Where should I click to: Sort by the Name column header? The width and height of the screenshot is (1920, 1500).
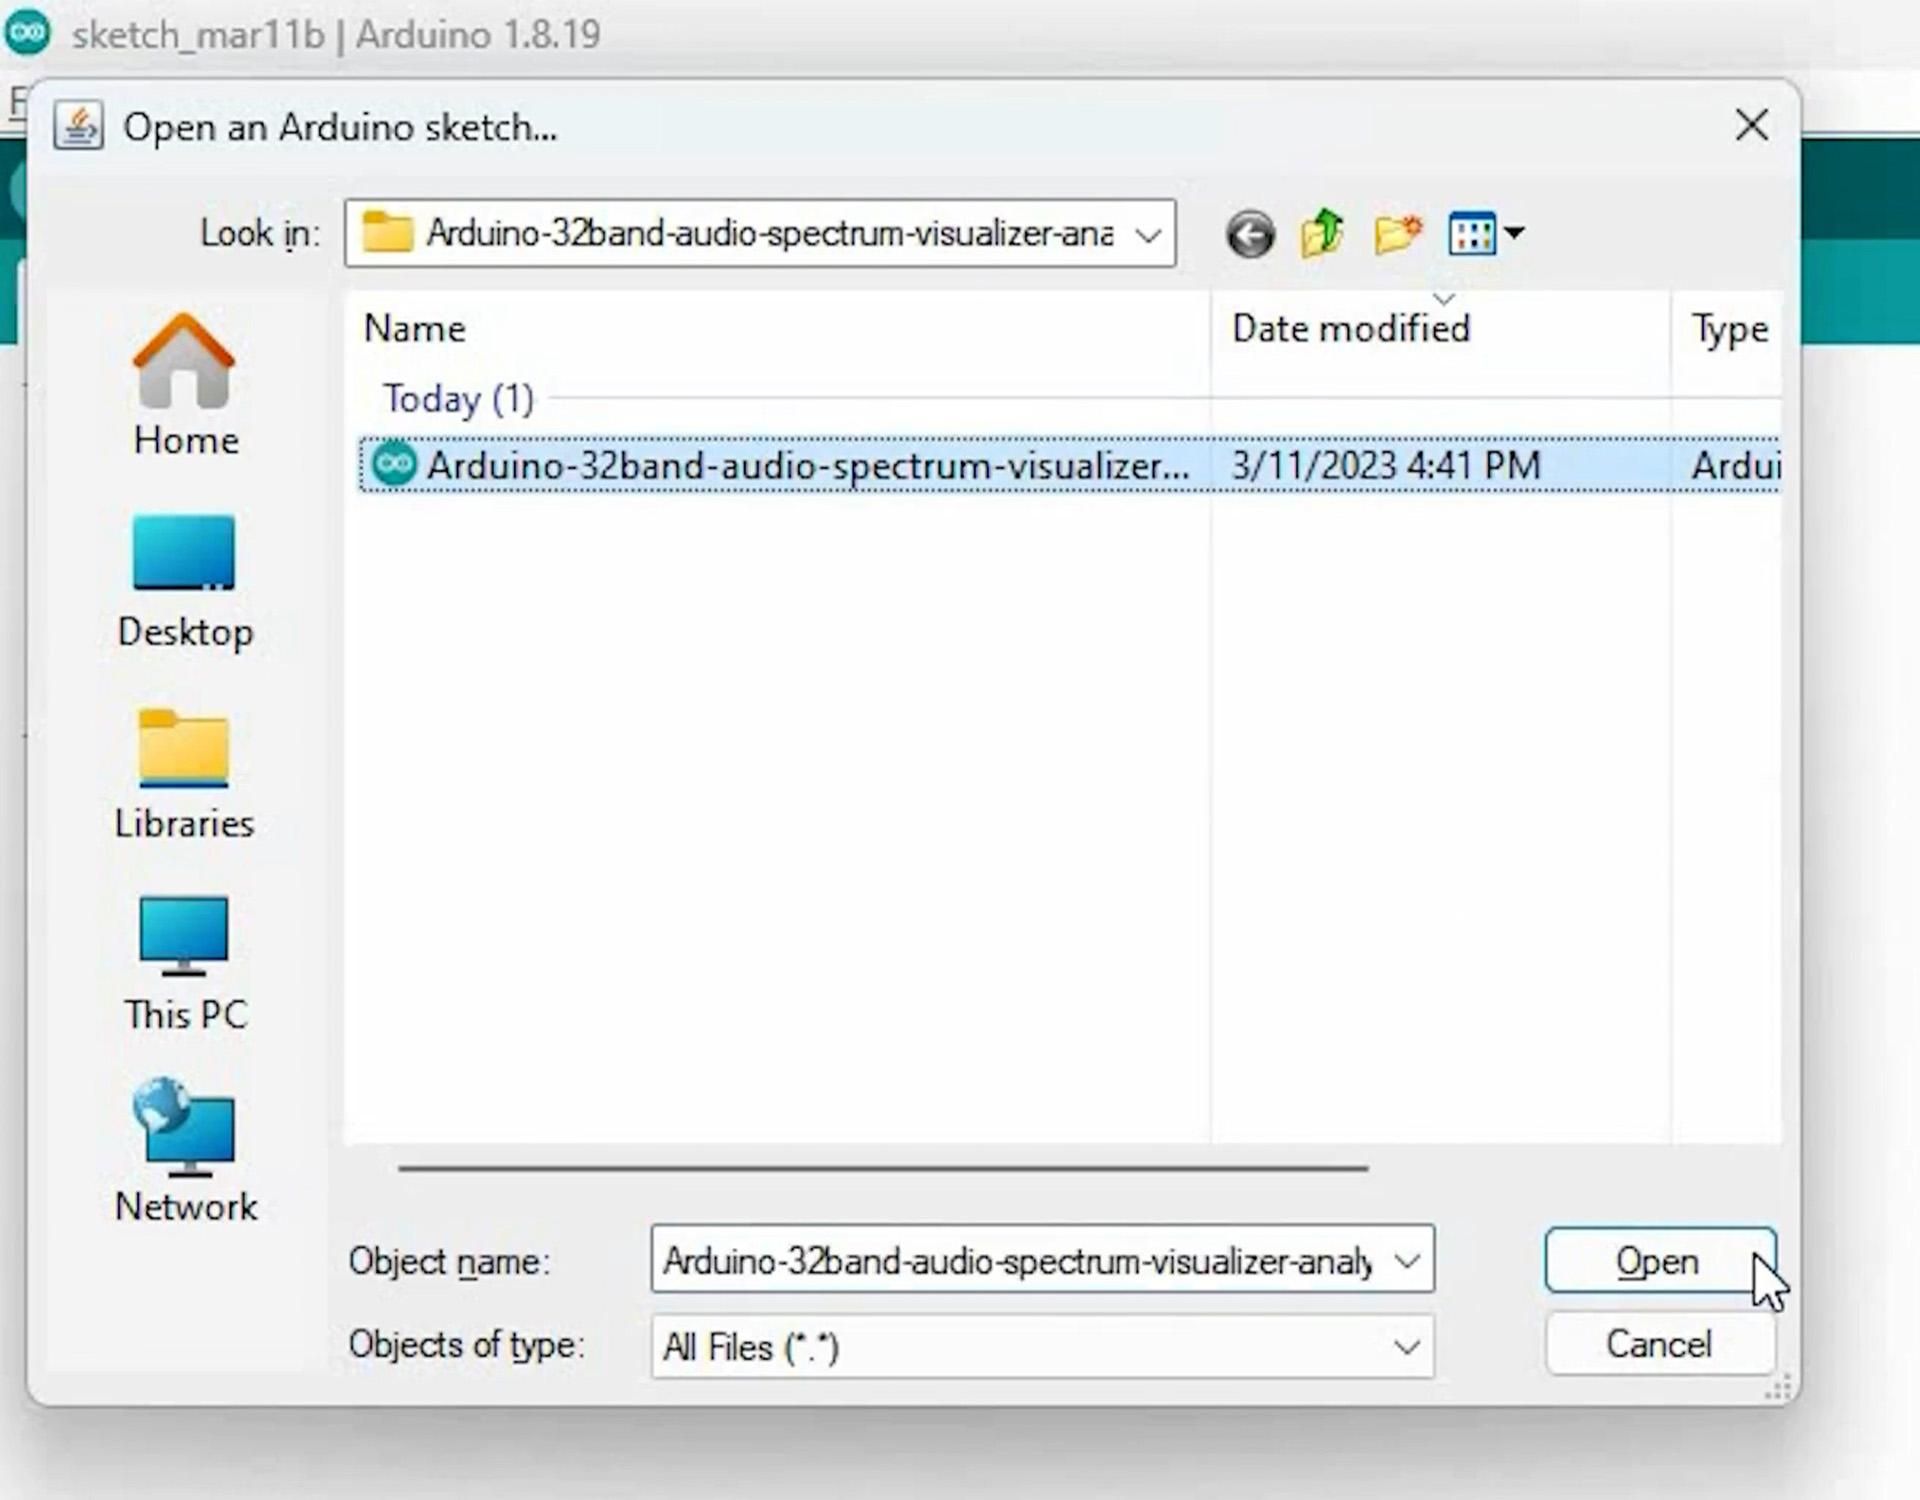point(776,329)
